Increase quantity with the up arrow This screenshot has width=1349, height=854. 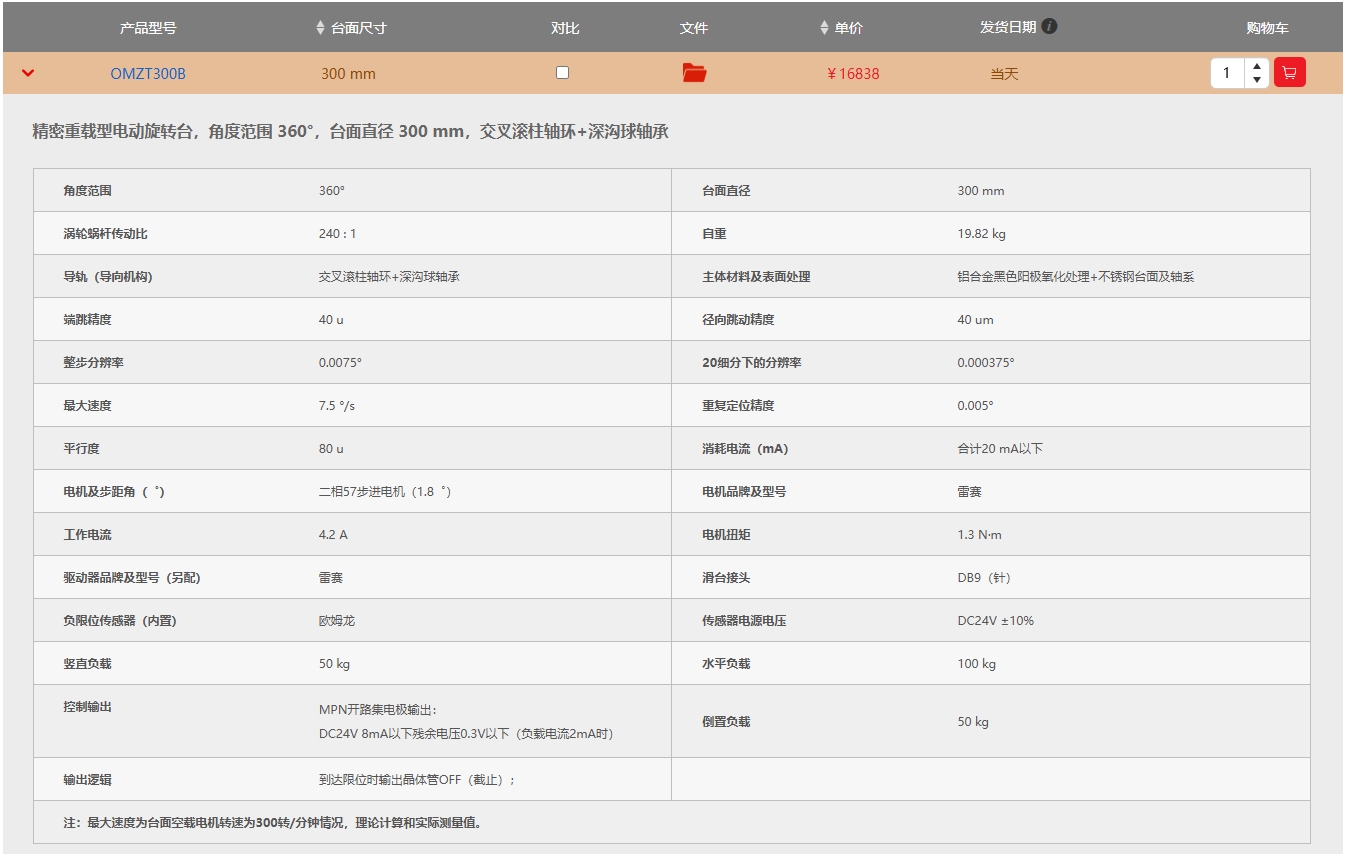click(1257, 67)
